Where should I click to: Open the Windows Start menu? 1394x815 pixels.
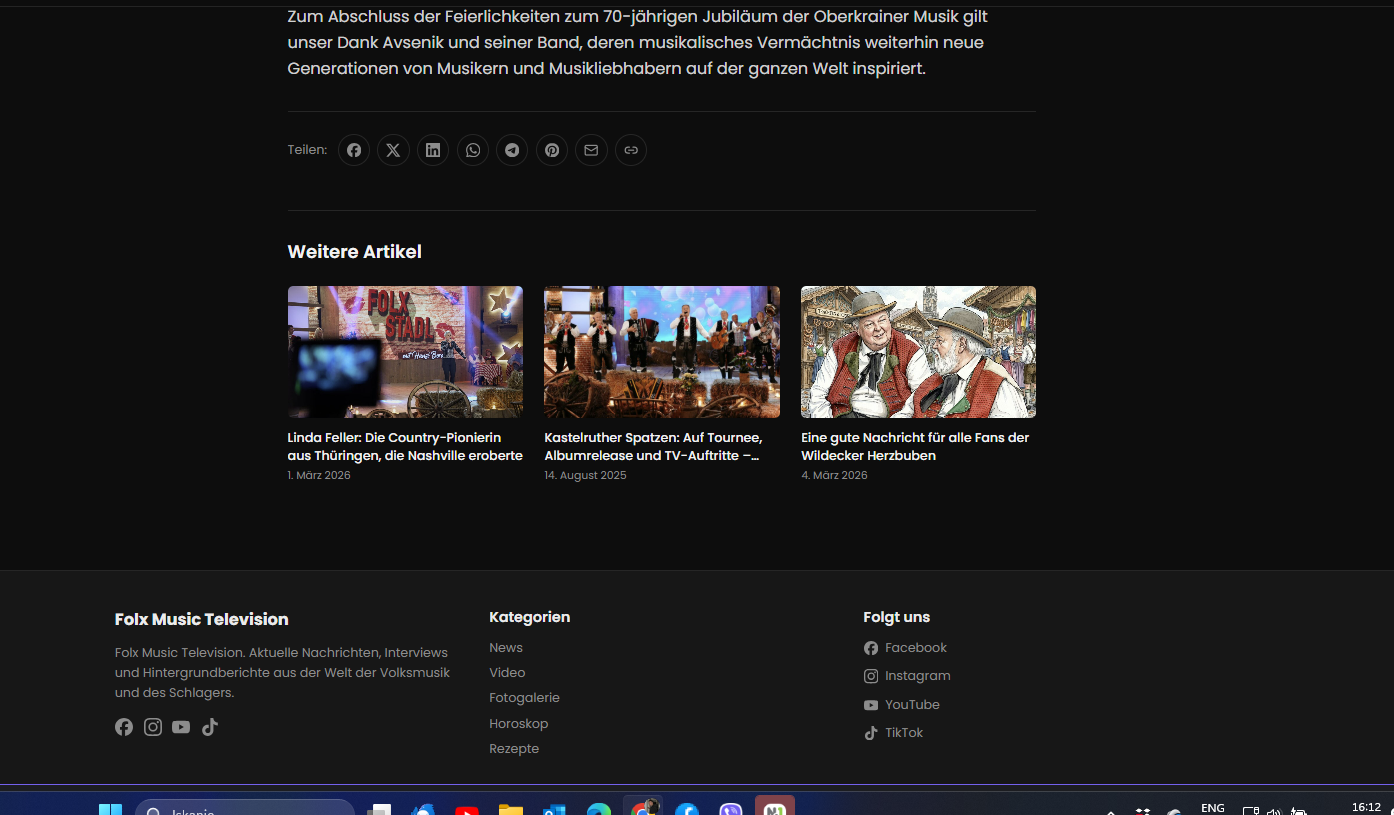[110, 809]
